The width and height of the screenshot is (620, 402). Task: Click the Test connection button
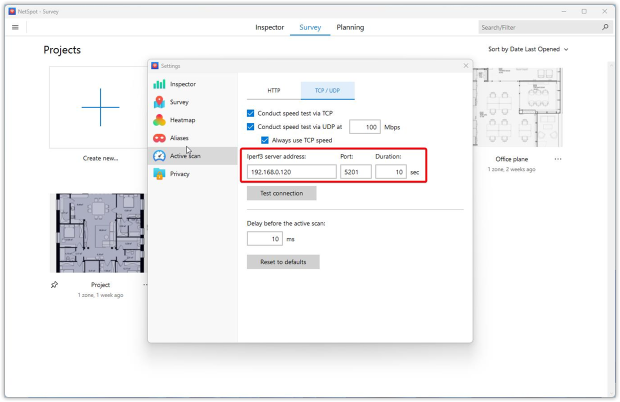(x=282, y=193)
